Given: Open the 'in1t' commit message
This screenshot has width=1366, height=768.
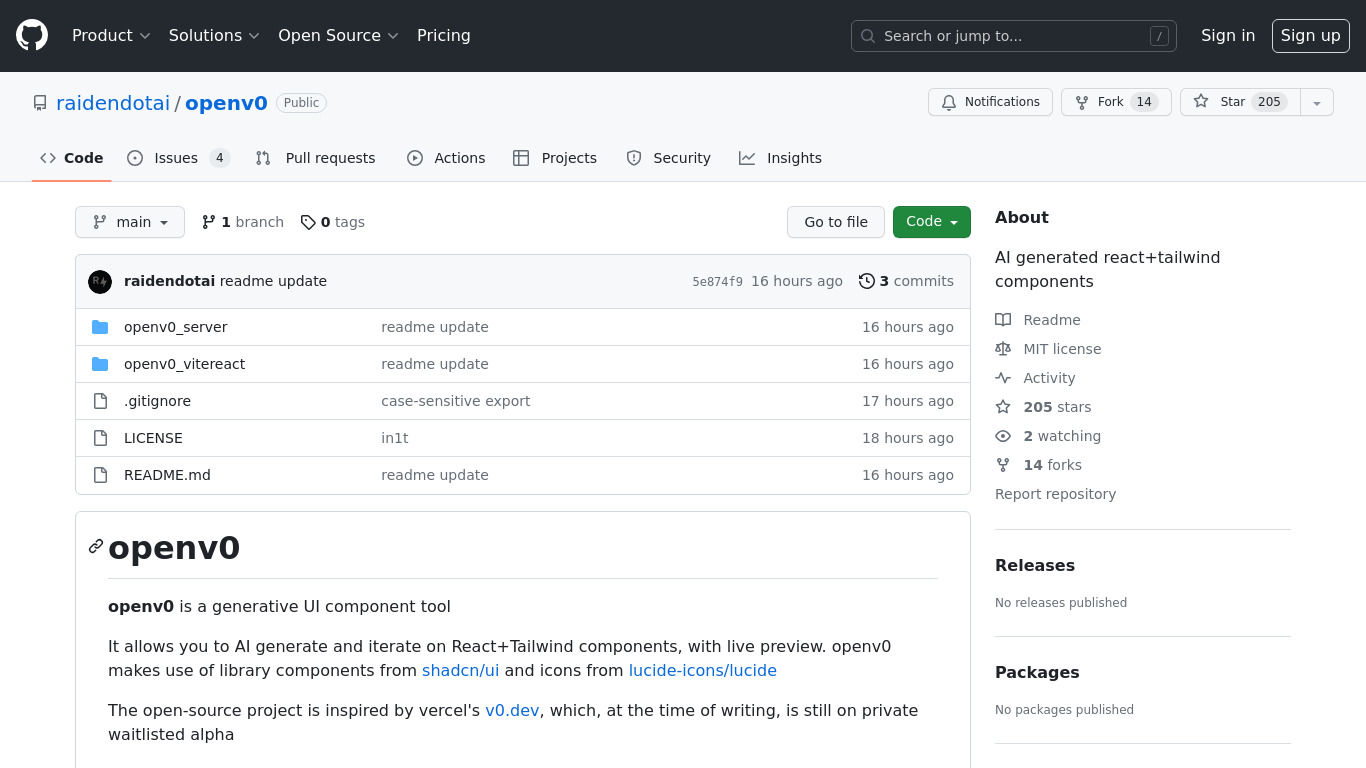Looking at the screenshot, I should pos(395,438).
